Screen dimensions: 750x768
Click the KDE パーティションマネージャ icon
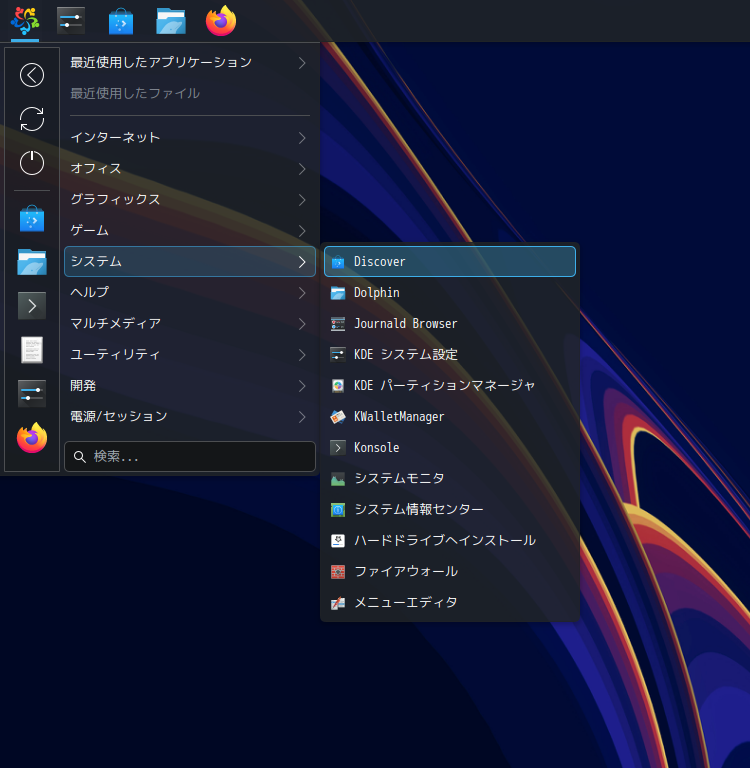pos(338,386)
